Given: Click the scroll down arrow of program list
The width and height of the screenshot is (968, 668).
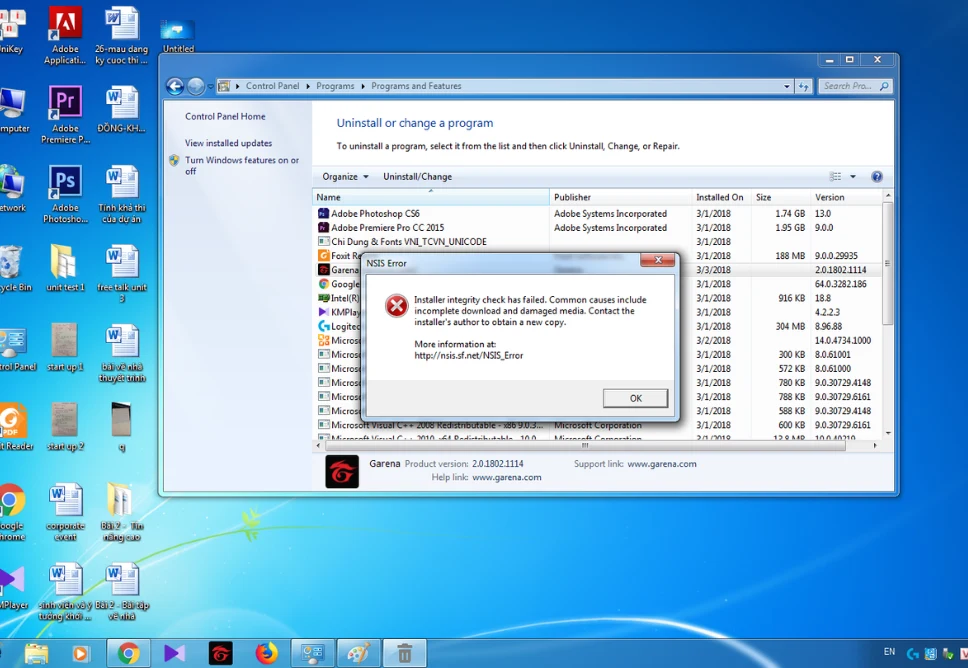Looking at the screenshot, I should pyautogui.click(x=888, y=433).
